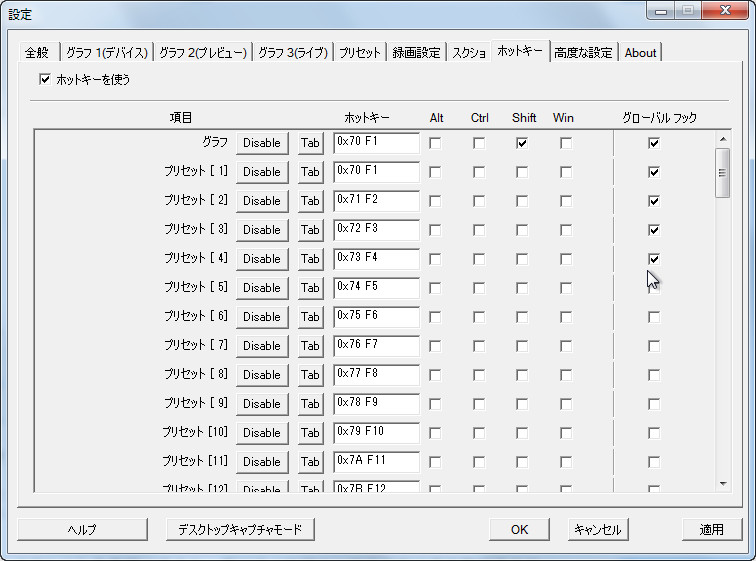The width and height of the screenshot is (756, 561).
Task: Enable global hook for プリセット [11]
Action: [654, 462]
